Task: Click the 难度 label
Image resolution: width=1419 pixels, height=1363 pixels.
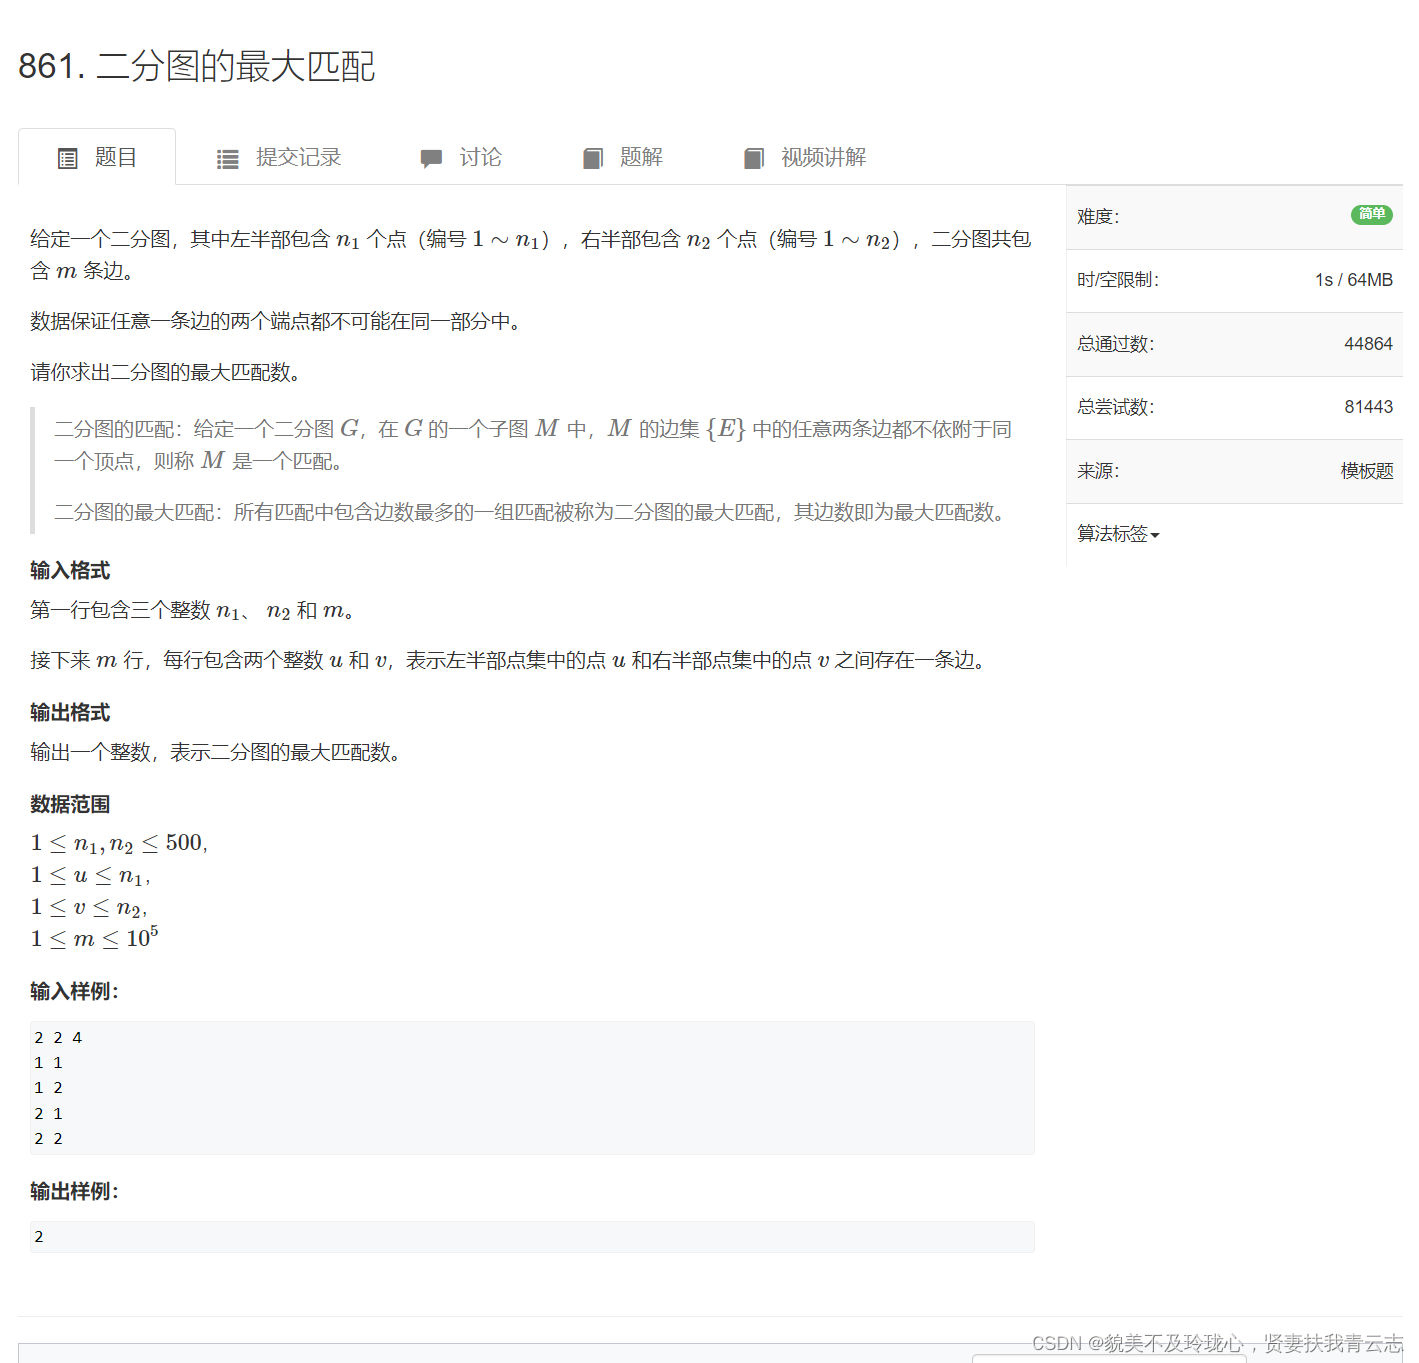Action: point(1098,217)
